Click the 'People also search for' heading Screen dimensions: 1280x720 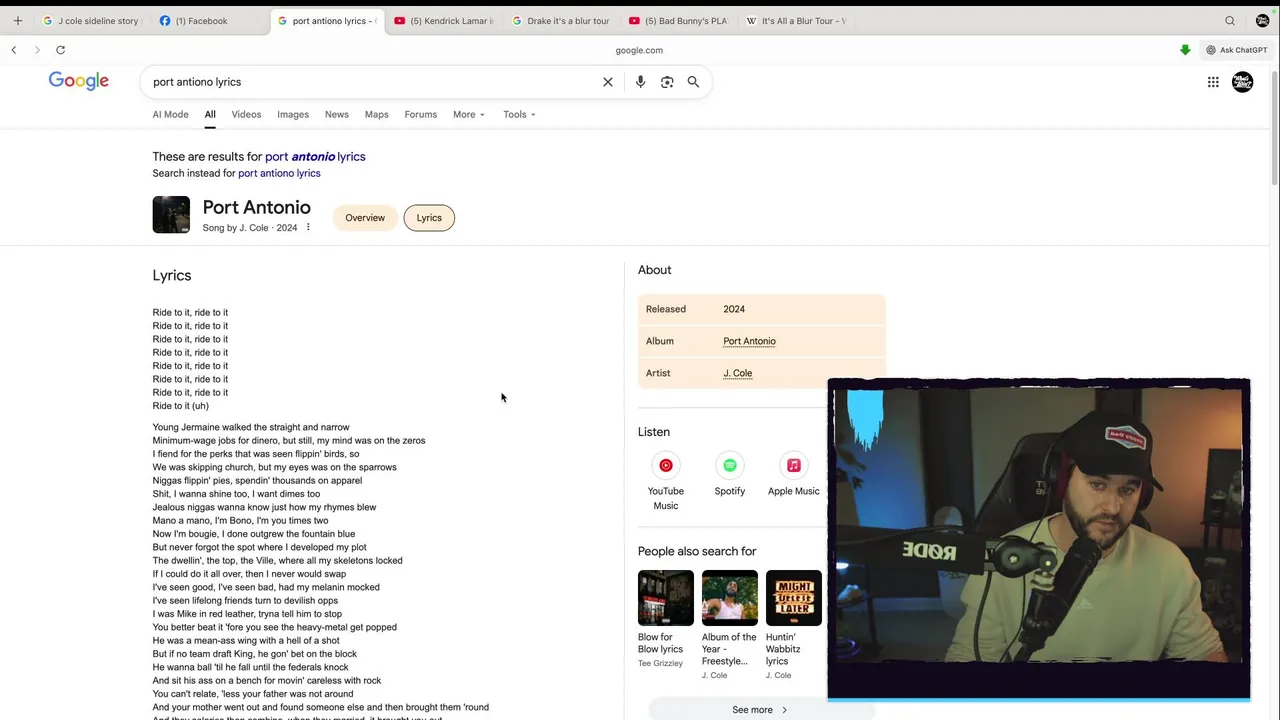pyautogui.click(x=697, y=551)
